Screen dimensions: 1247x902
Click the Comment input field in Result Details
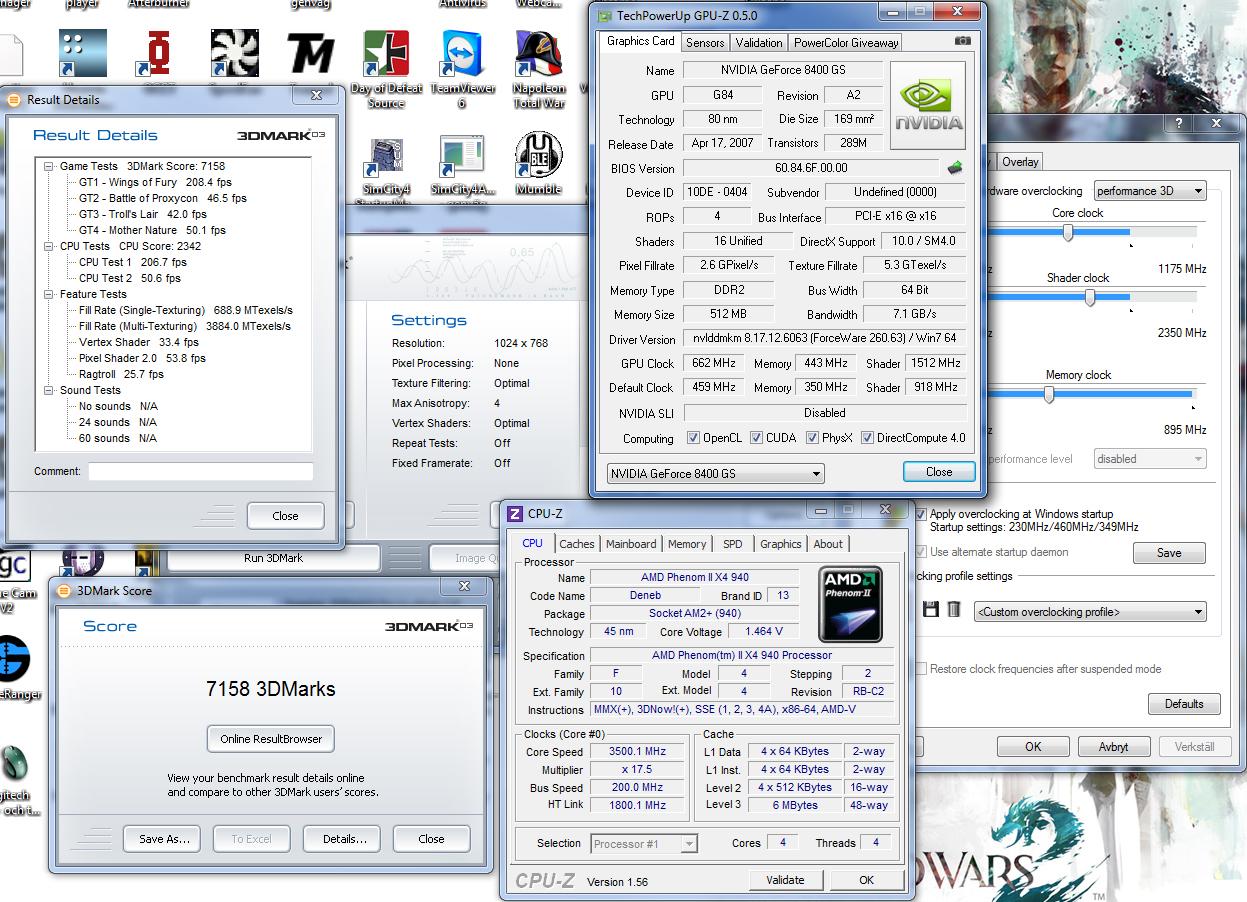click(200, 471)
